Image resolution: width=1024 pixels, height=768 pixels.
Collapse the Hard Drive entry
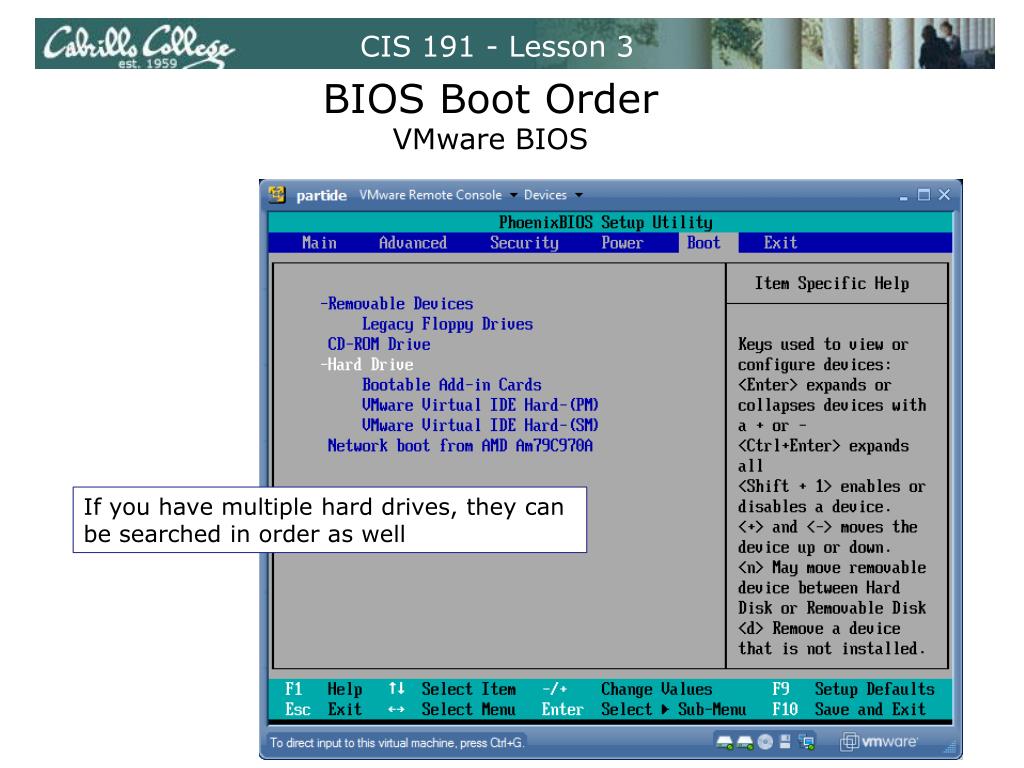tap(366, 364)
